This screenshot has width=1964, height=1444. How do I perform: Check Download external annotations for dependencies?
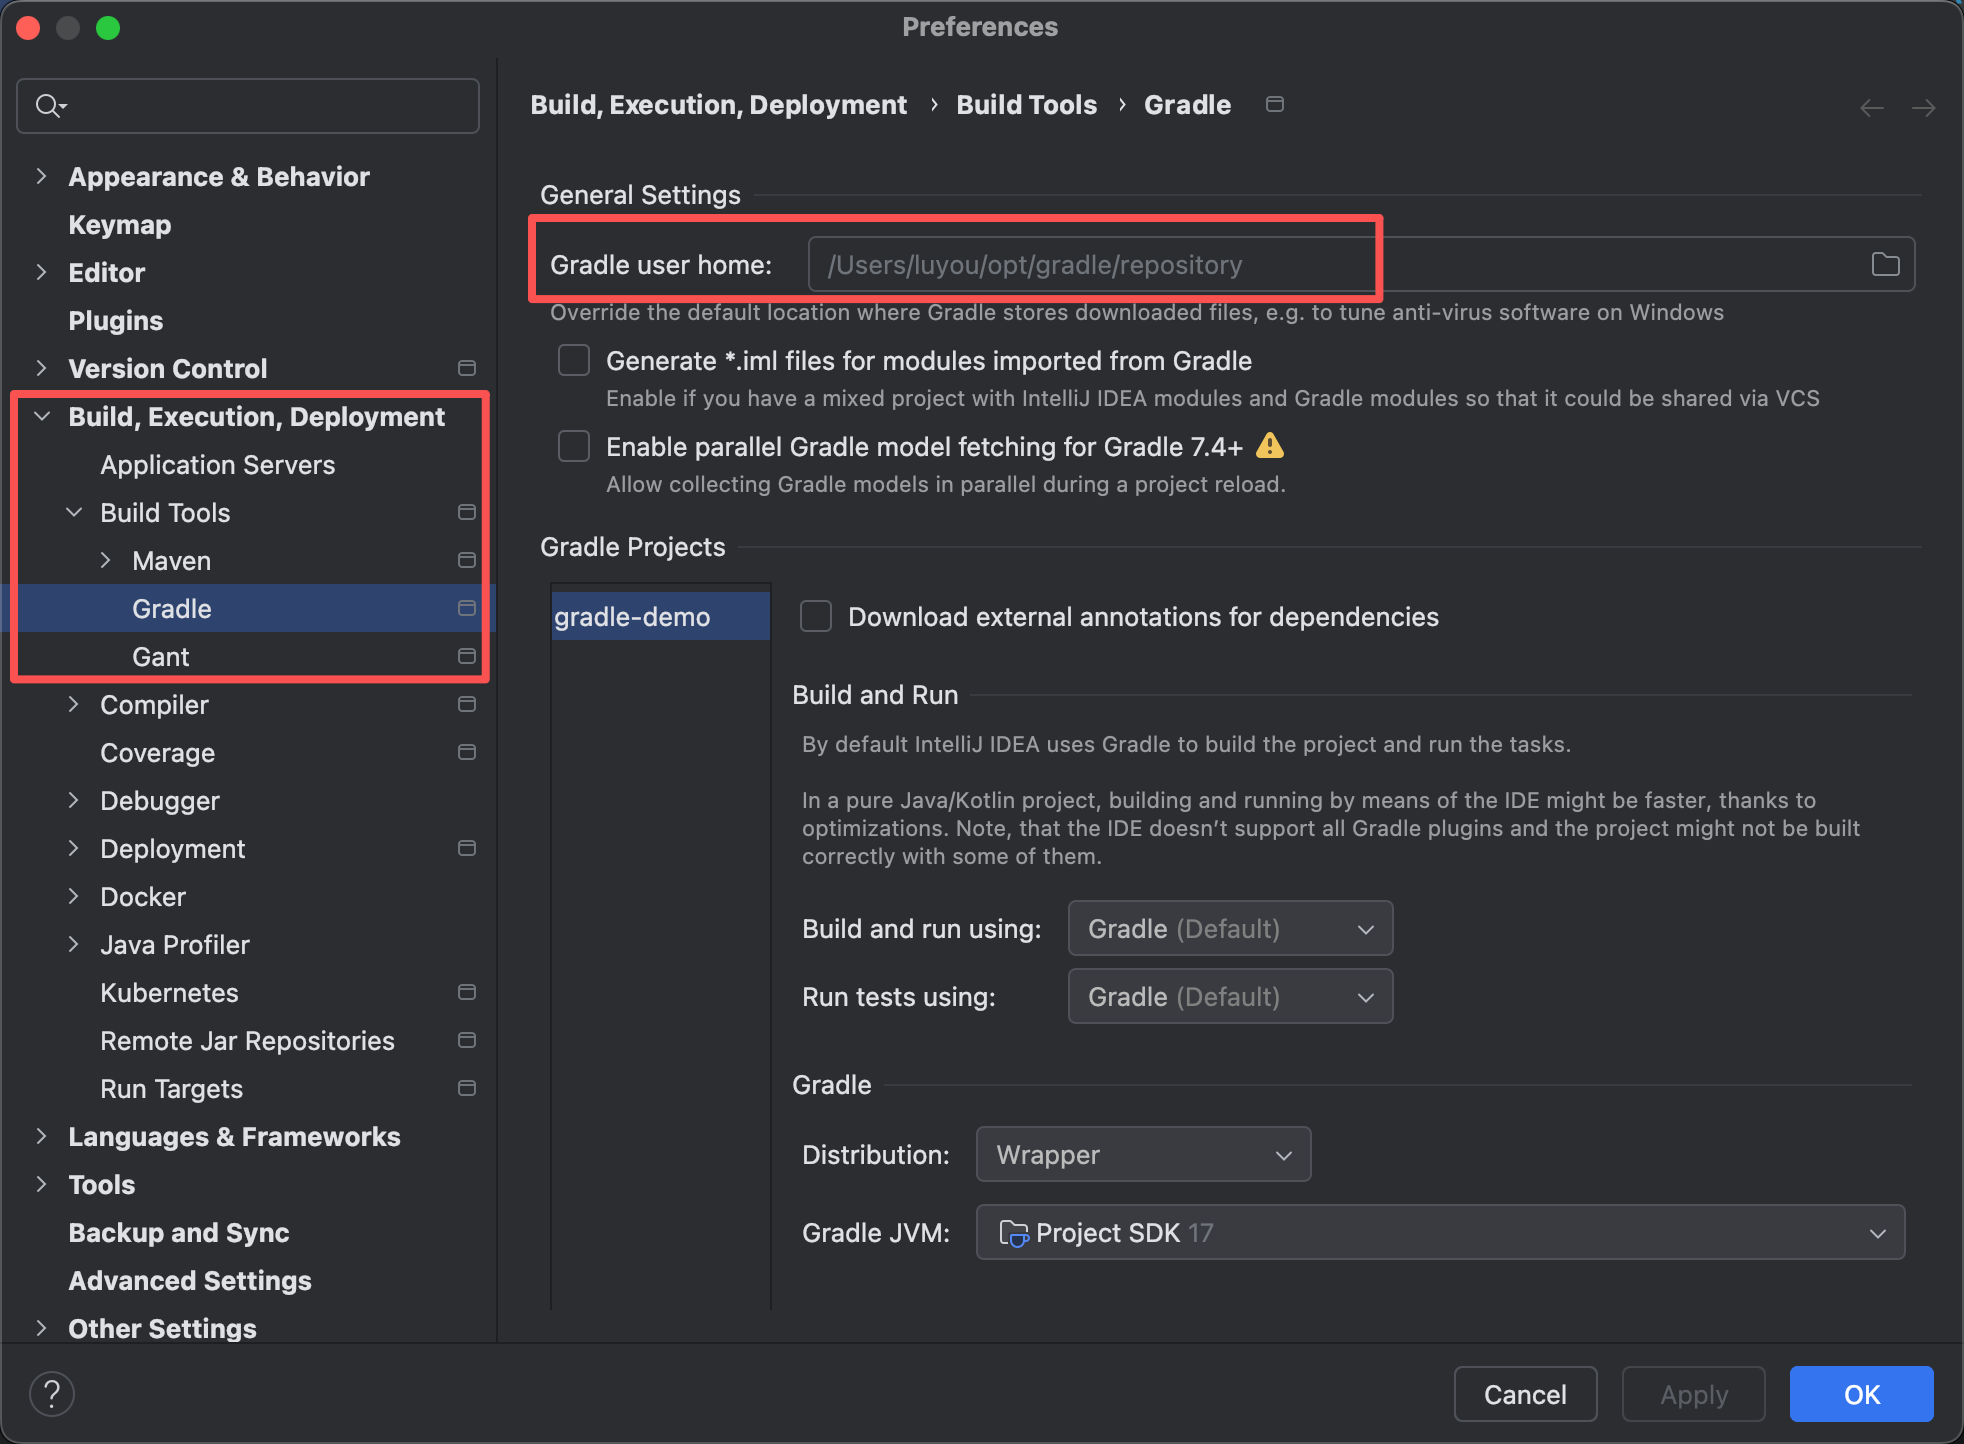pos(815,616)
